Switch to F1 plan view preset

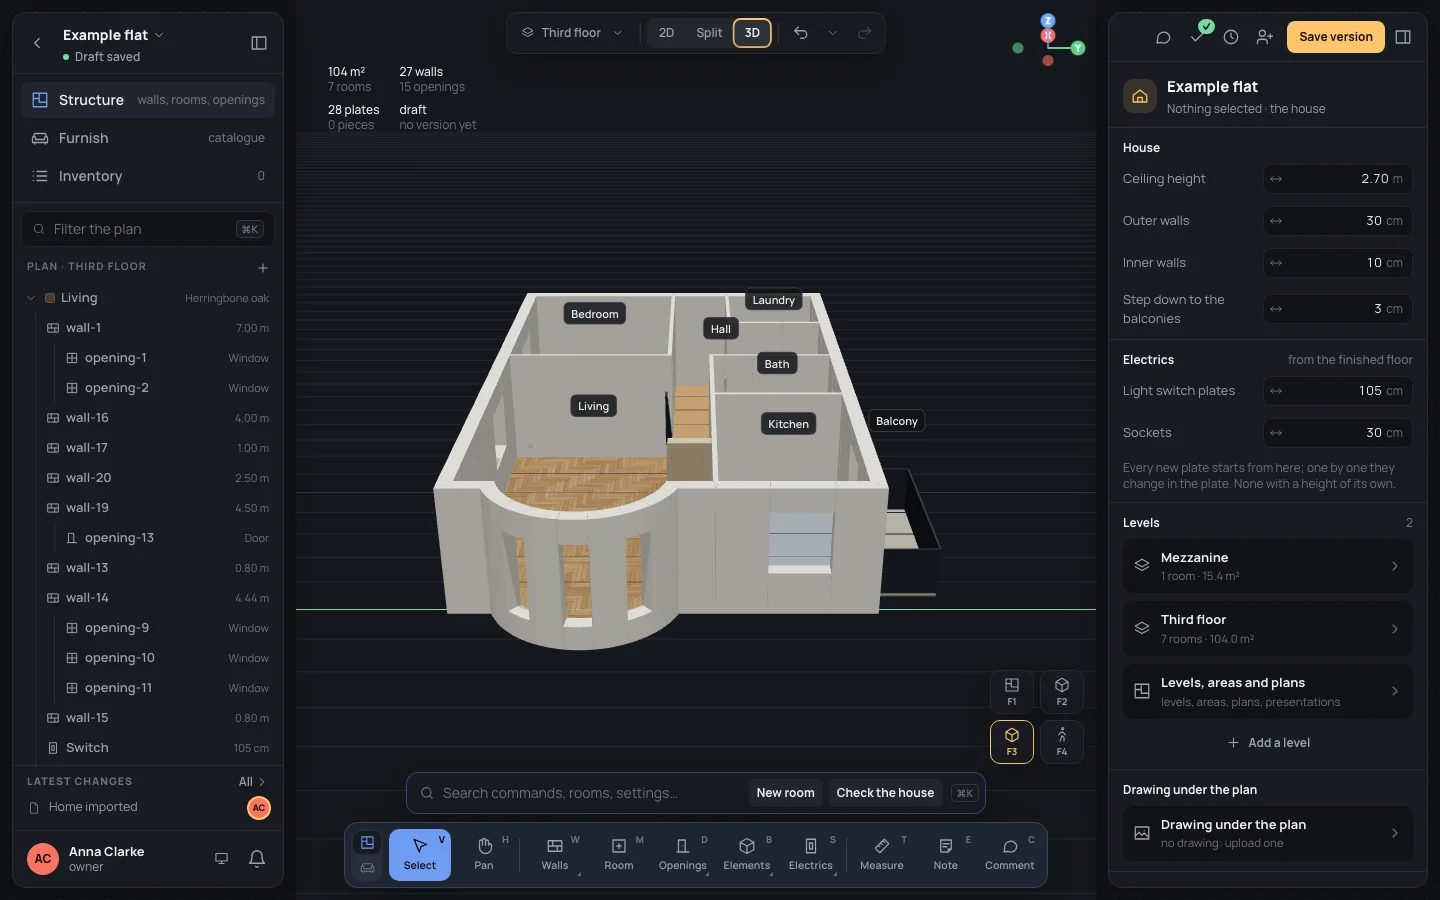1012,691
